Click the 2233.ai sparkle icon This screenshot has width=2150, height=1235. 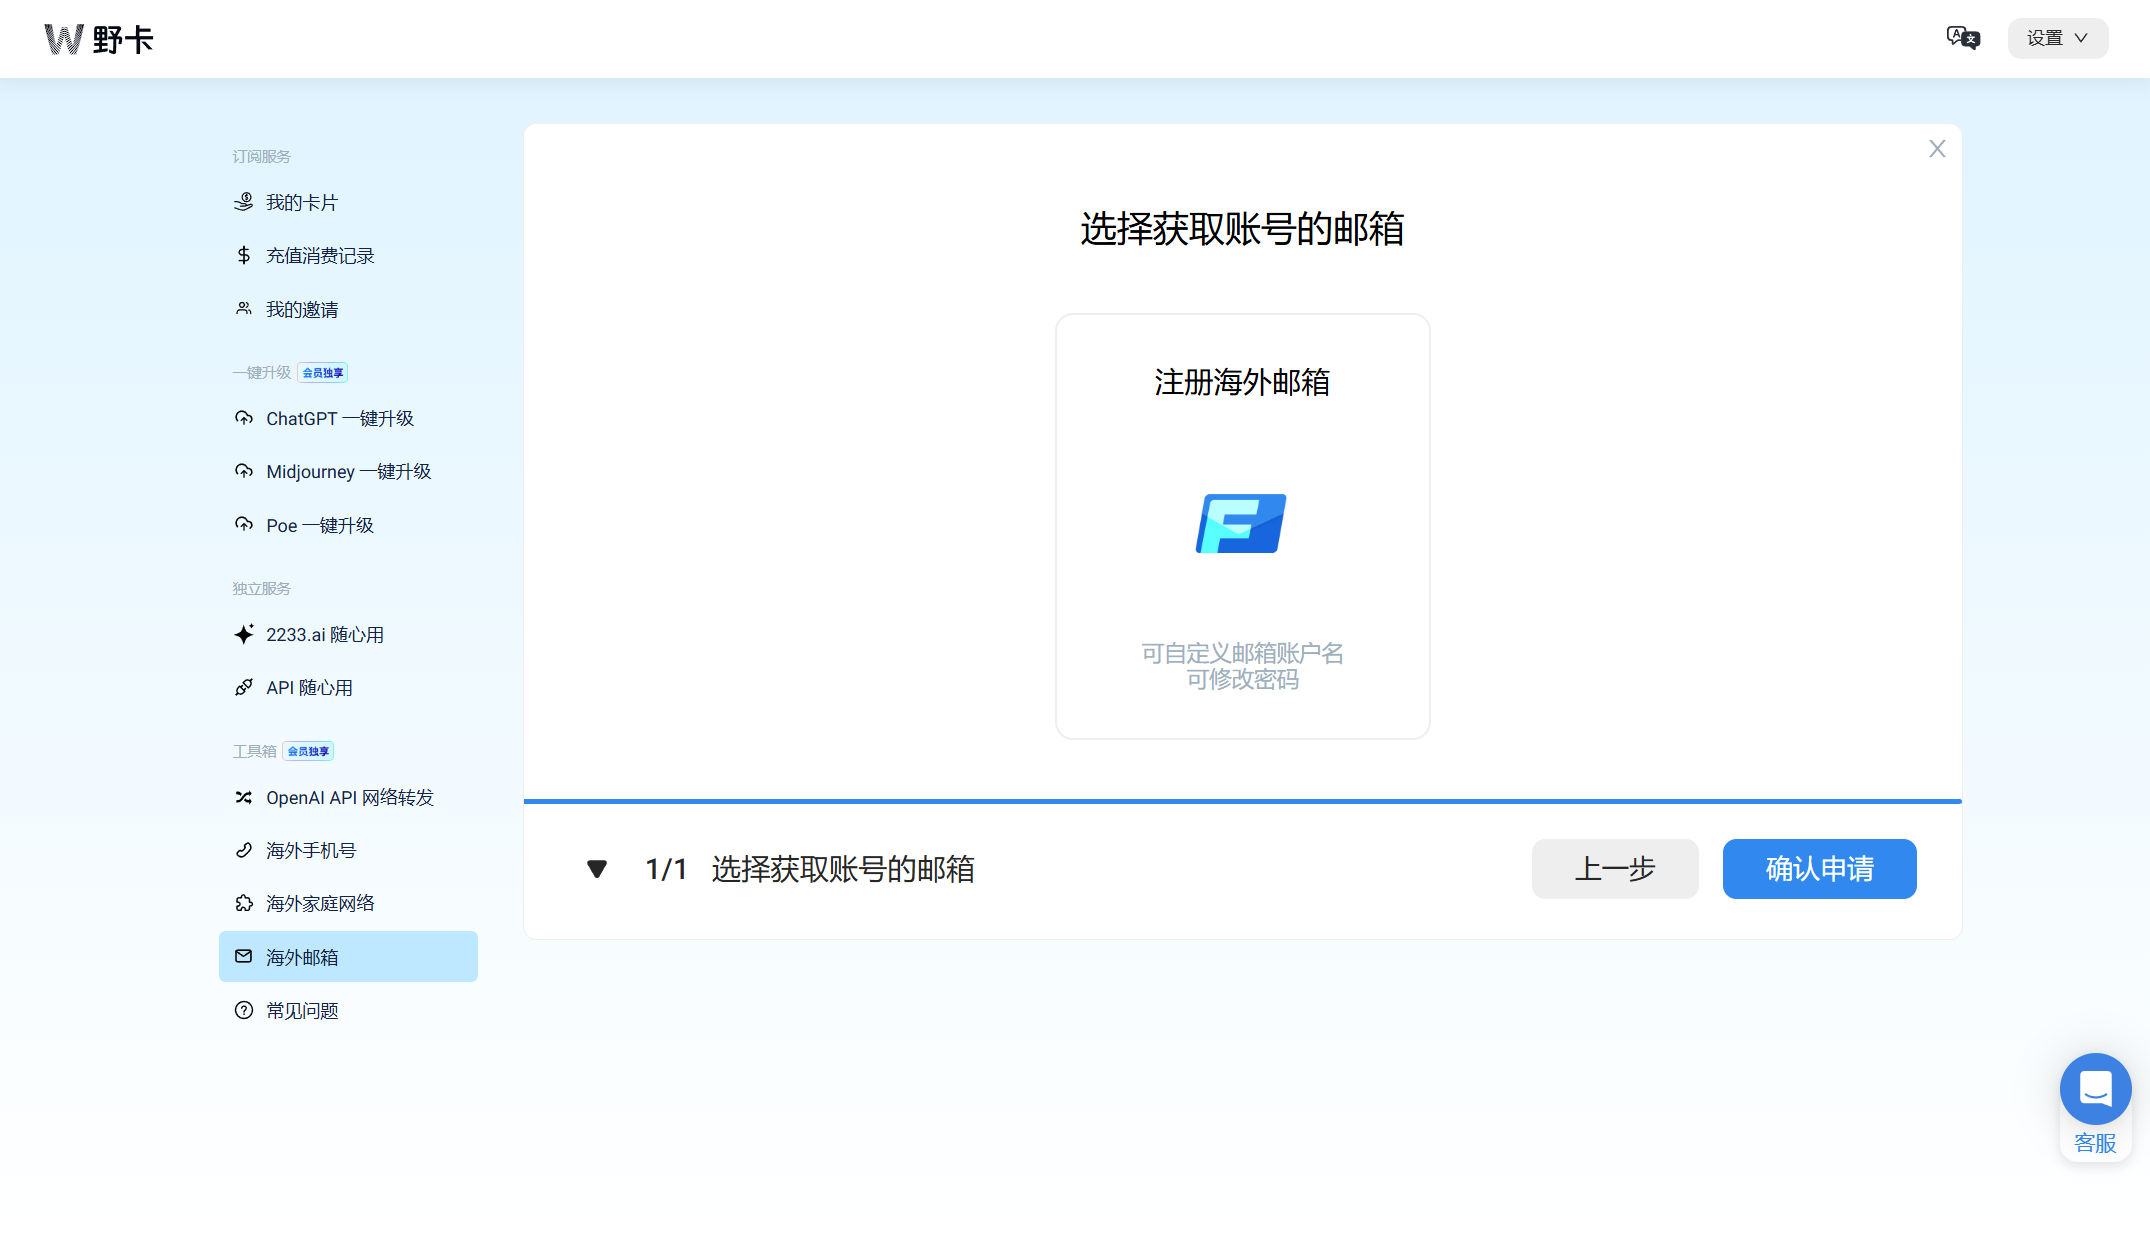243,634
